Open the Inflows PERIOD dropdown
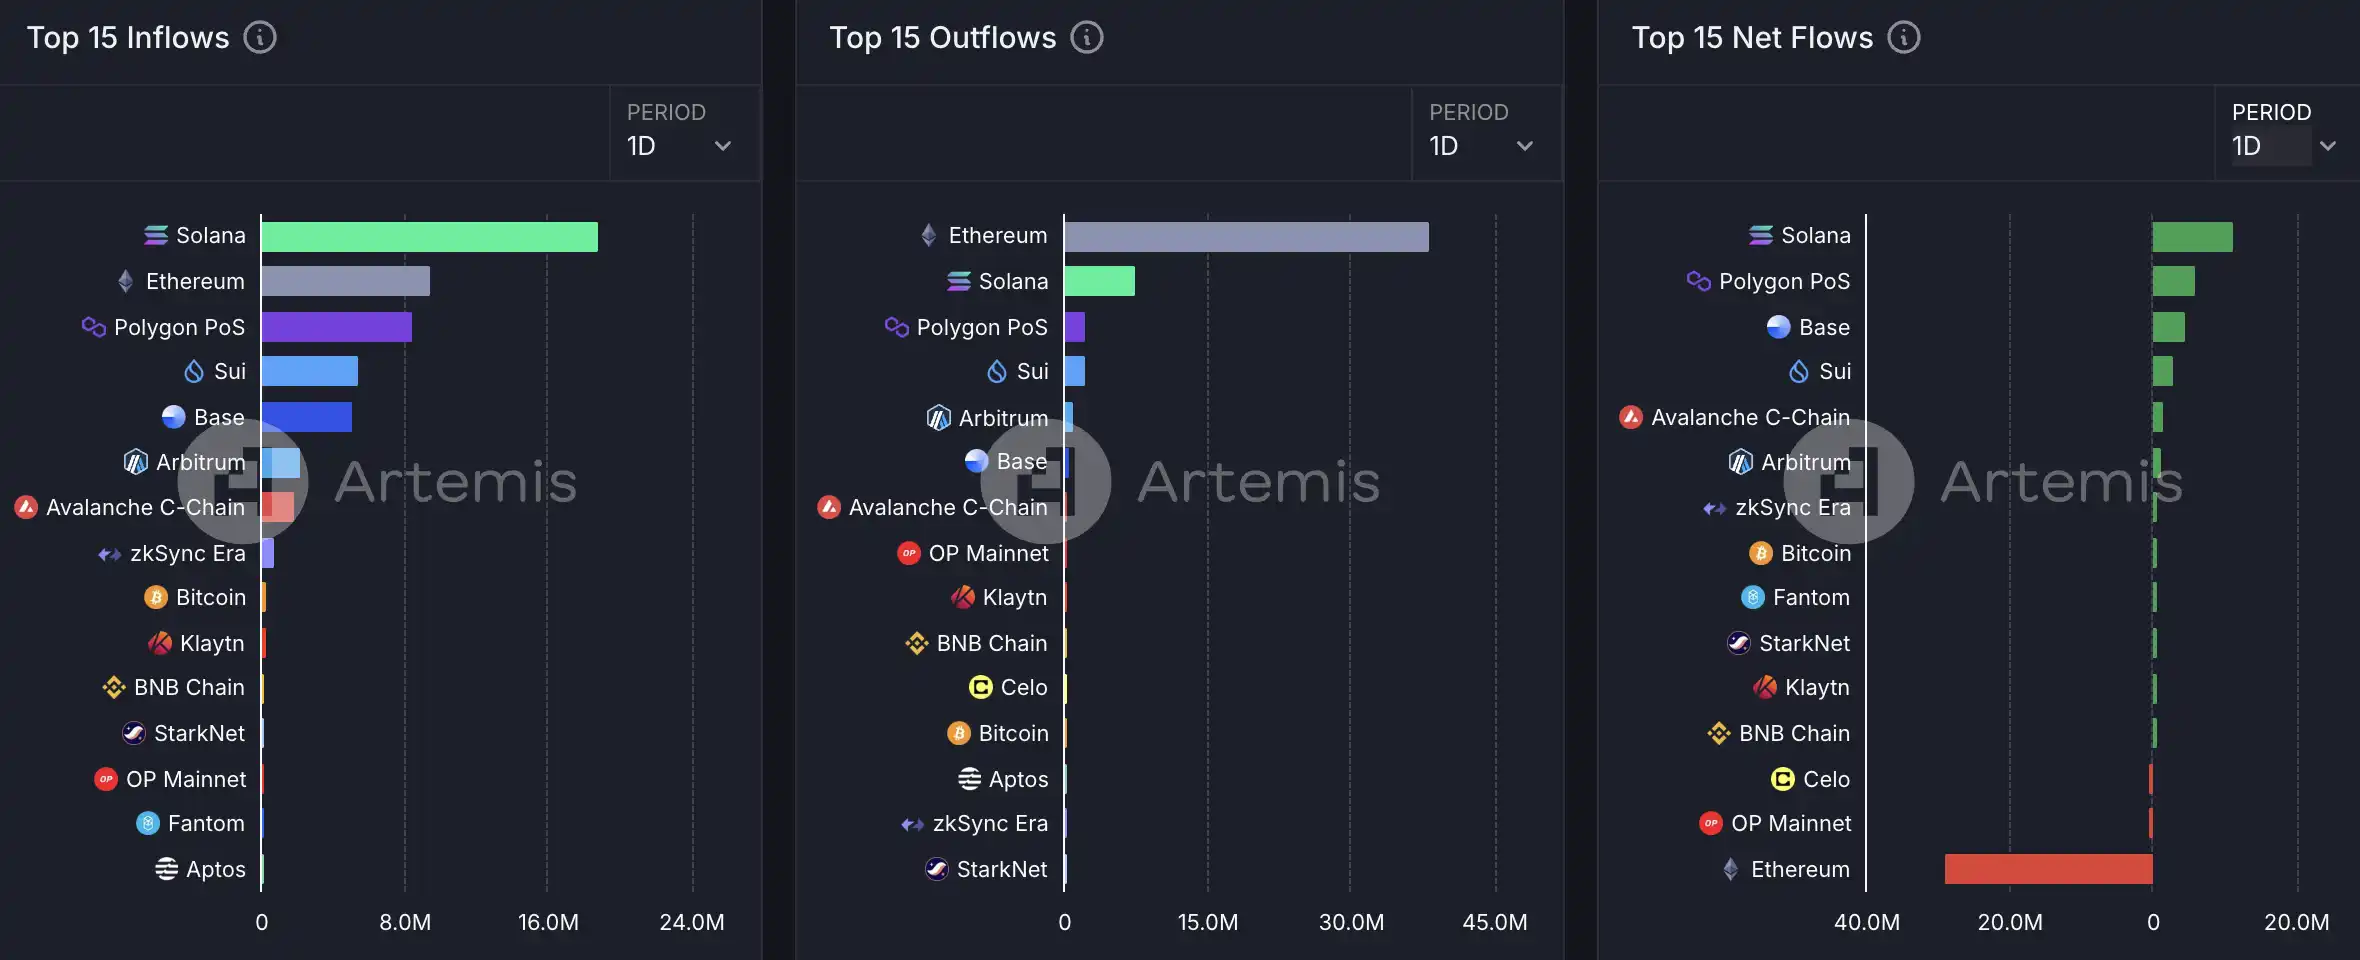 point(680,145)
